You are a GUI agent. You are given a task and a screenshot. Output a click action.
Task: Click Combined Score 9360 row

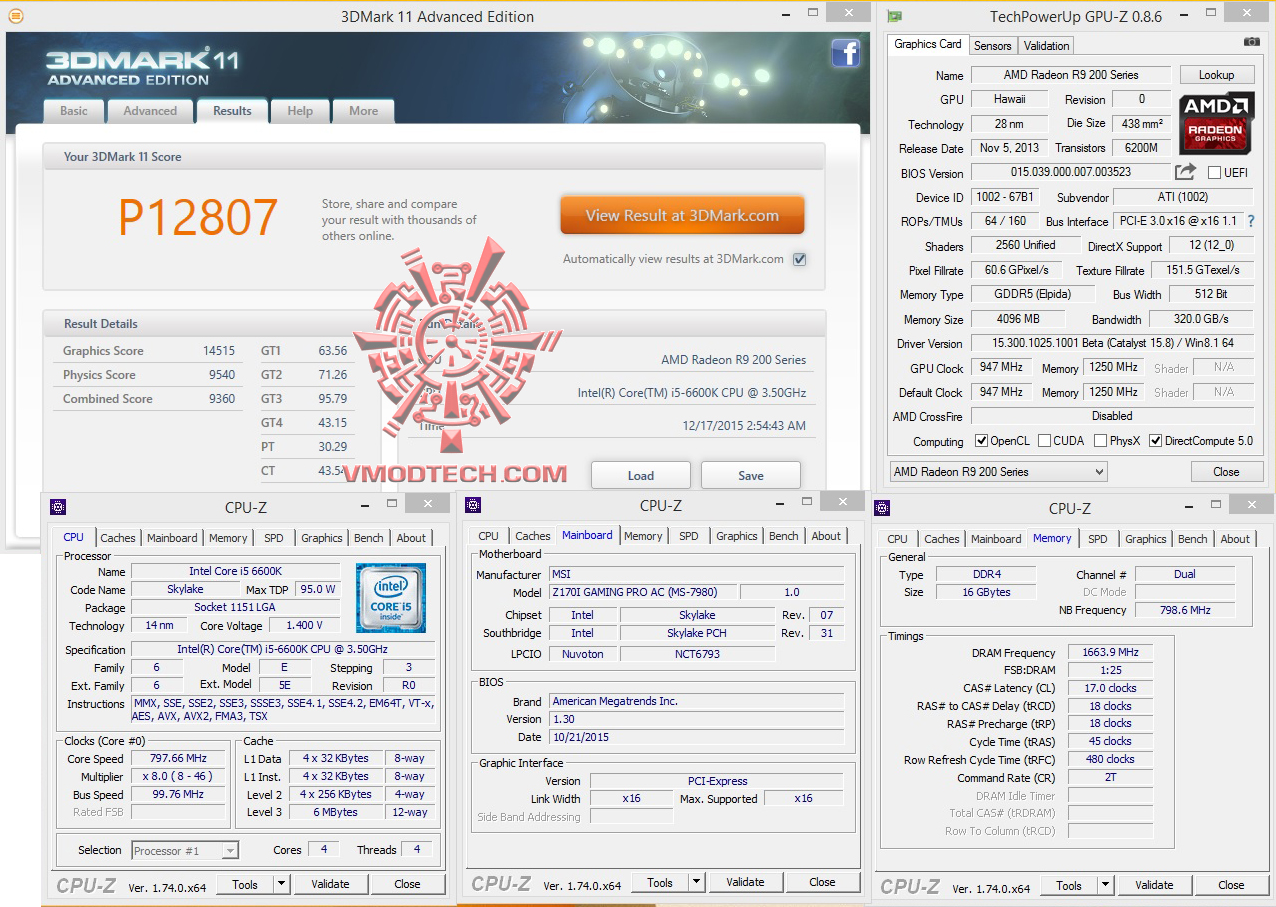click(148, 399)
